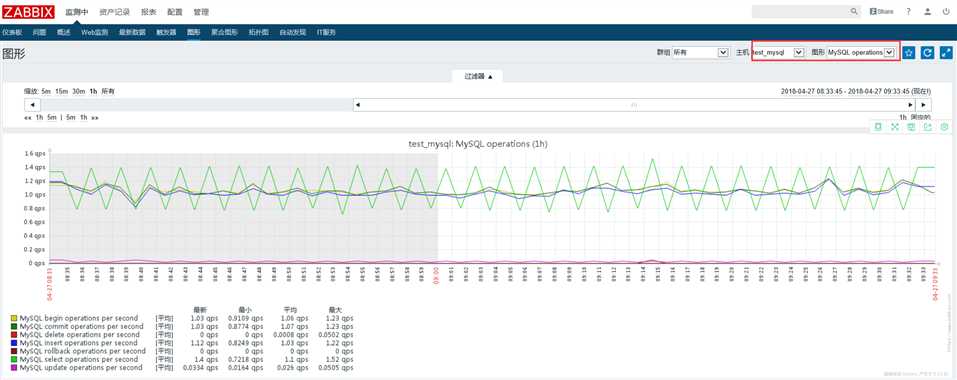Click the 09:00 red time axis label
This screenshot has width=957, height=380.
point(436,276)
